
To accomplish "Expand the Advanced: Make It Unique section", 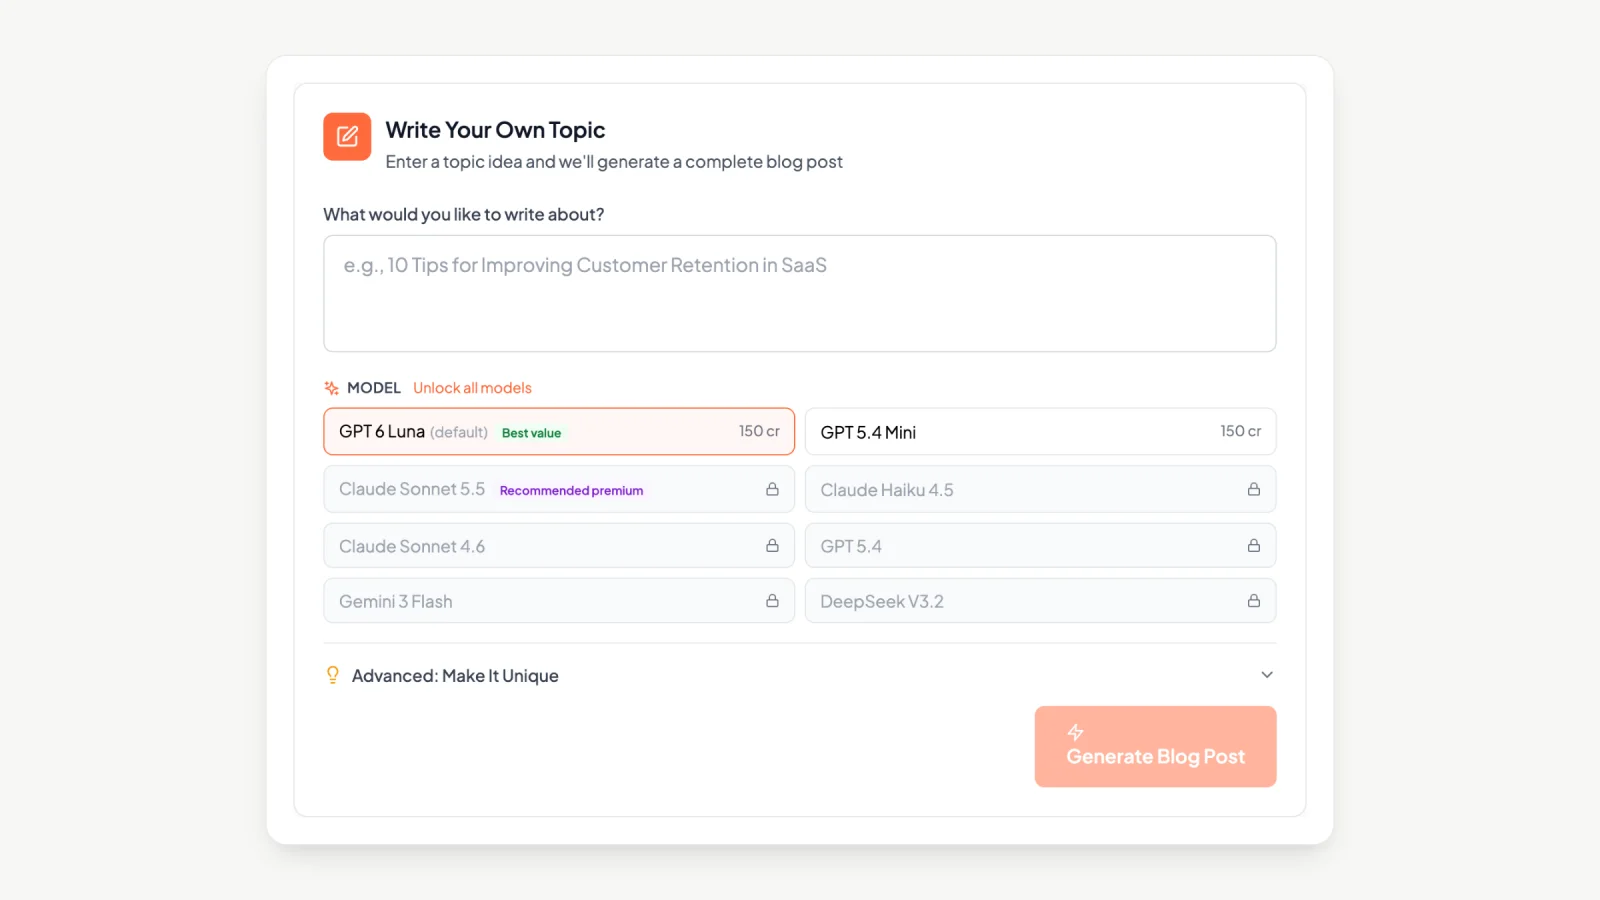I will (800, 675).
